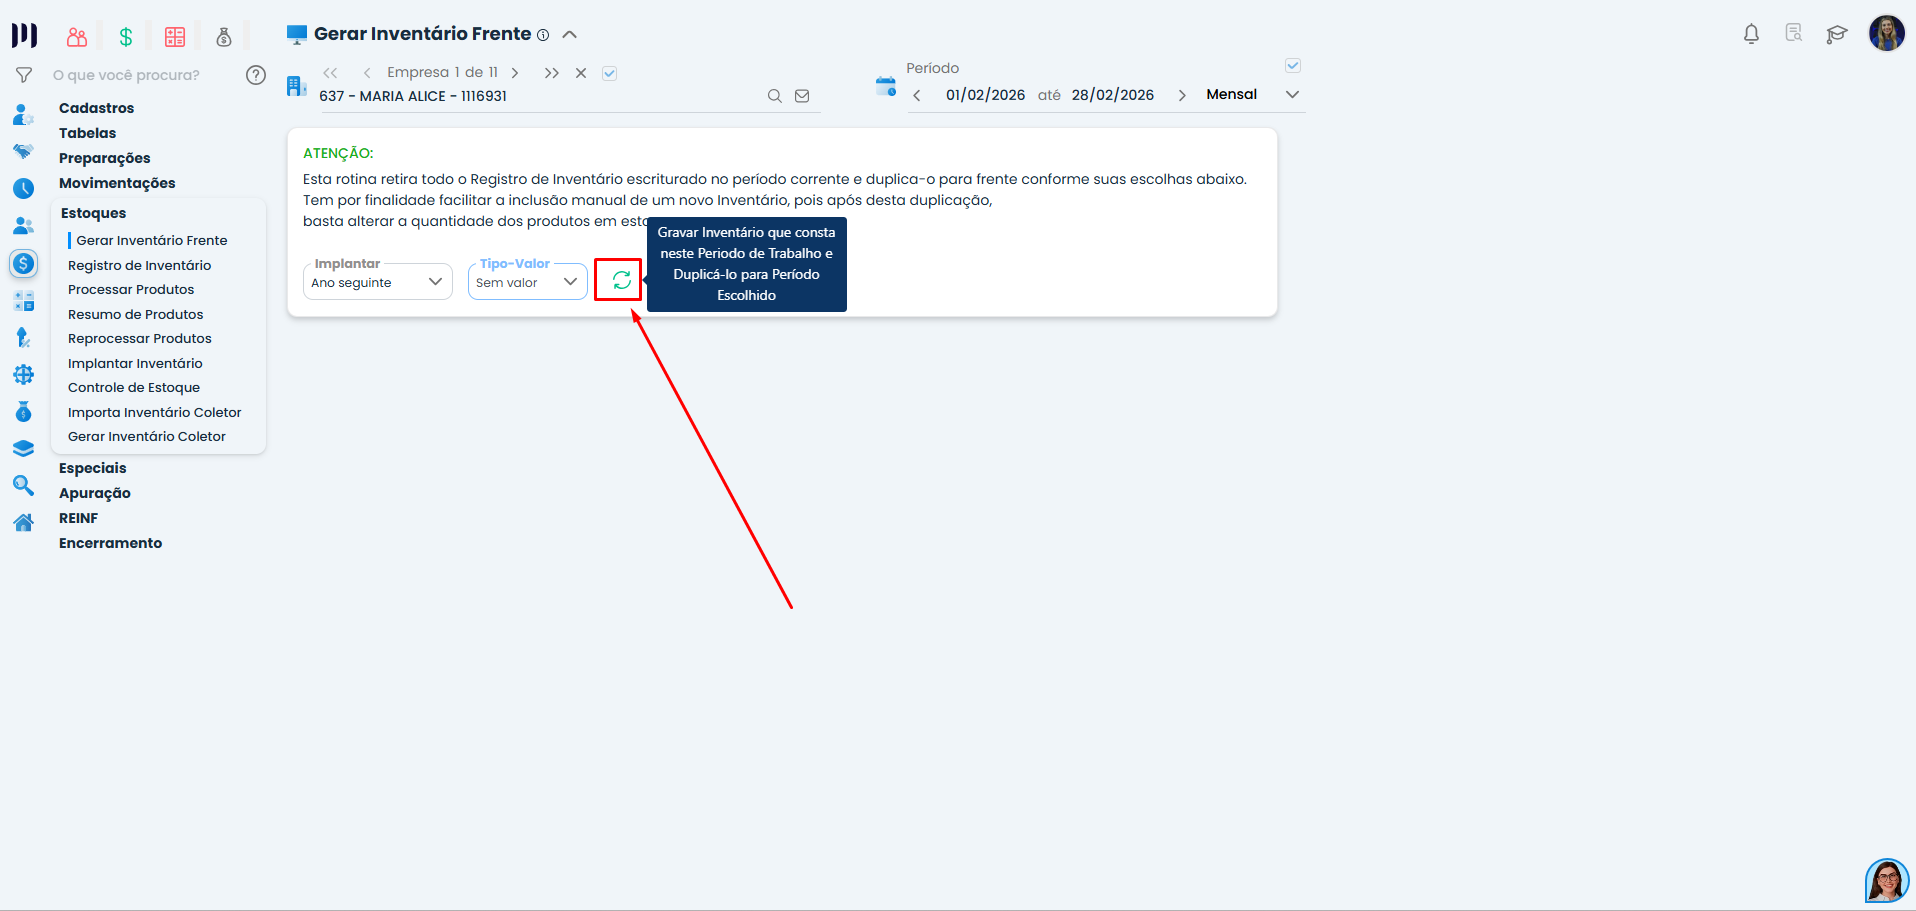The height and width of the screenshot is (911, 1916).
Task: Open Importa Inventário Coletor
Action: point(155,412)
